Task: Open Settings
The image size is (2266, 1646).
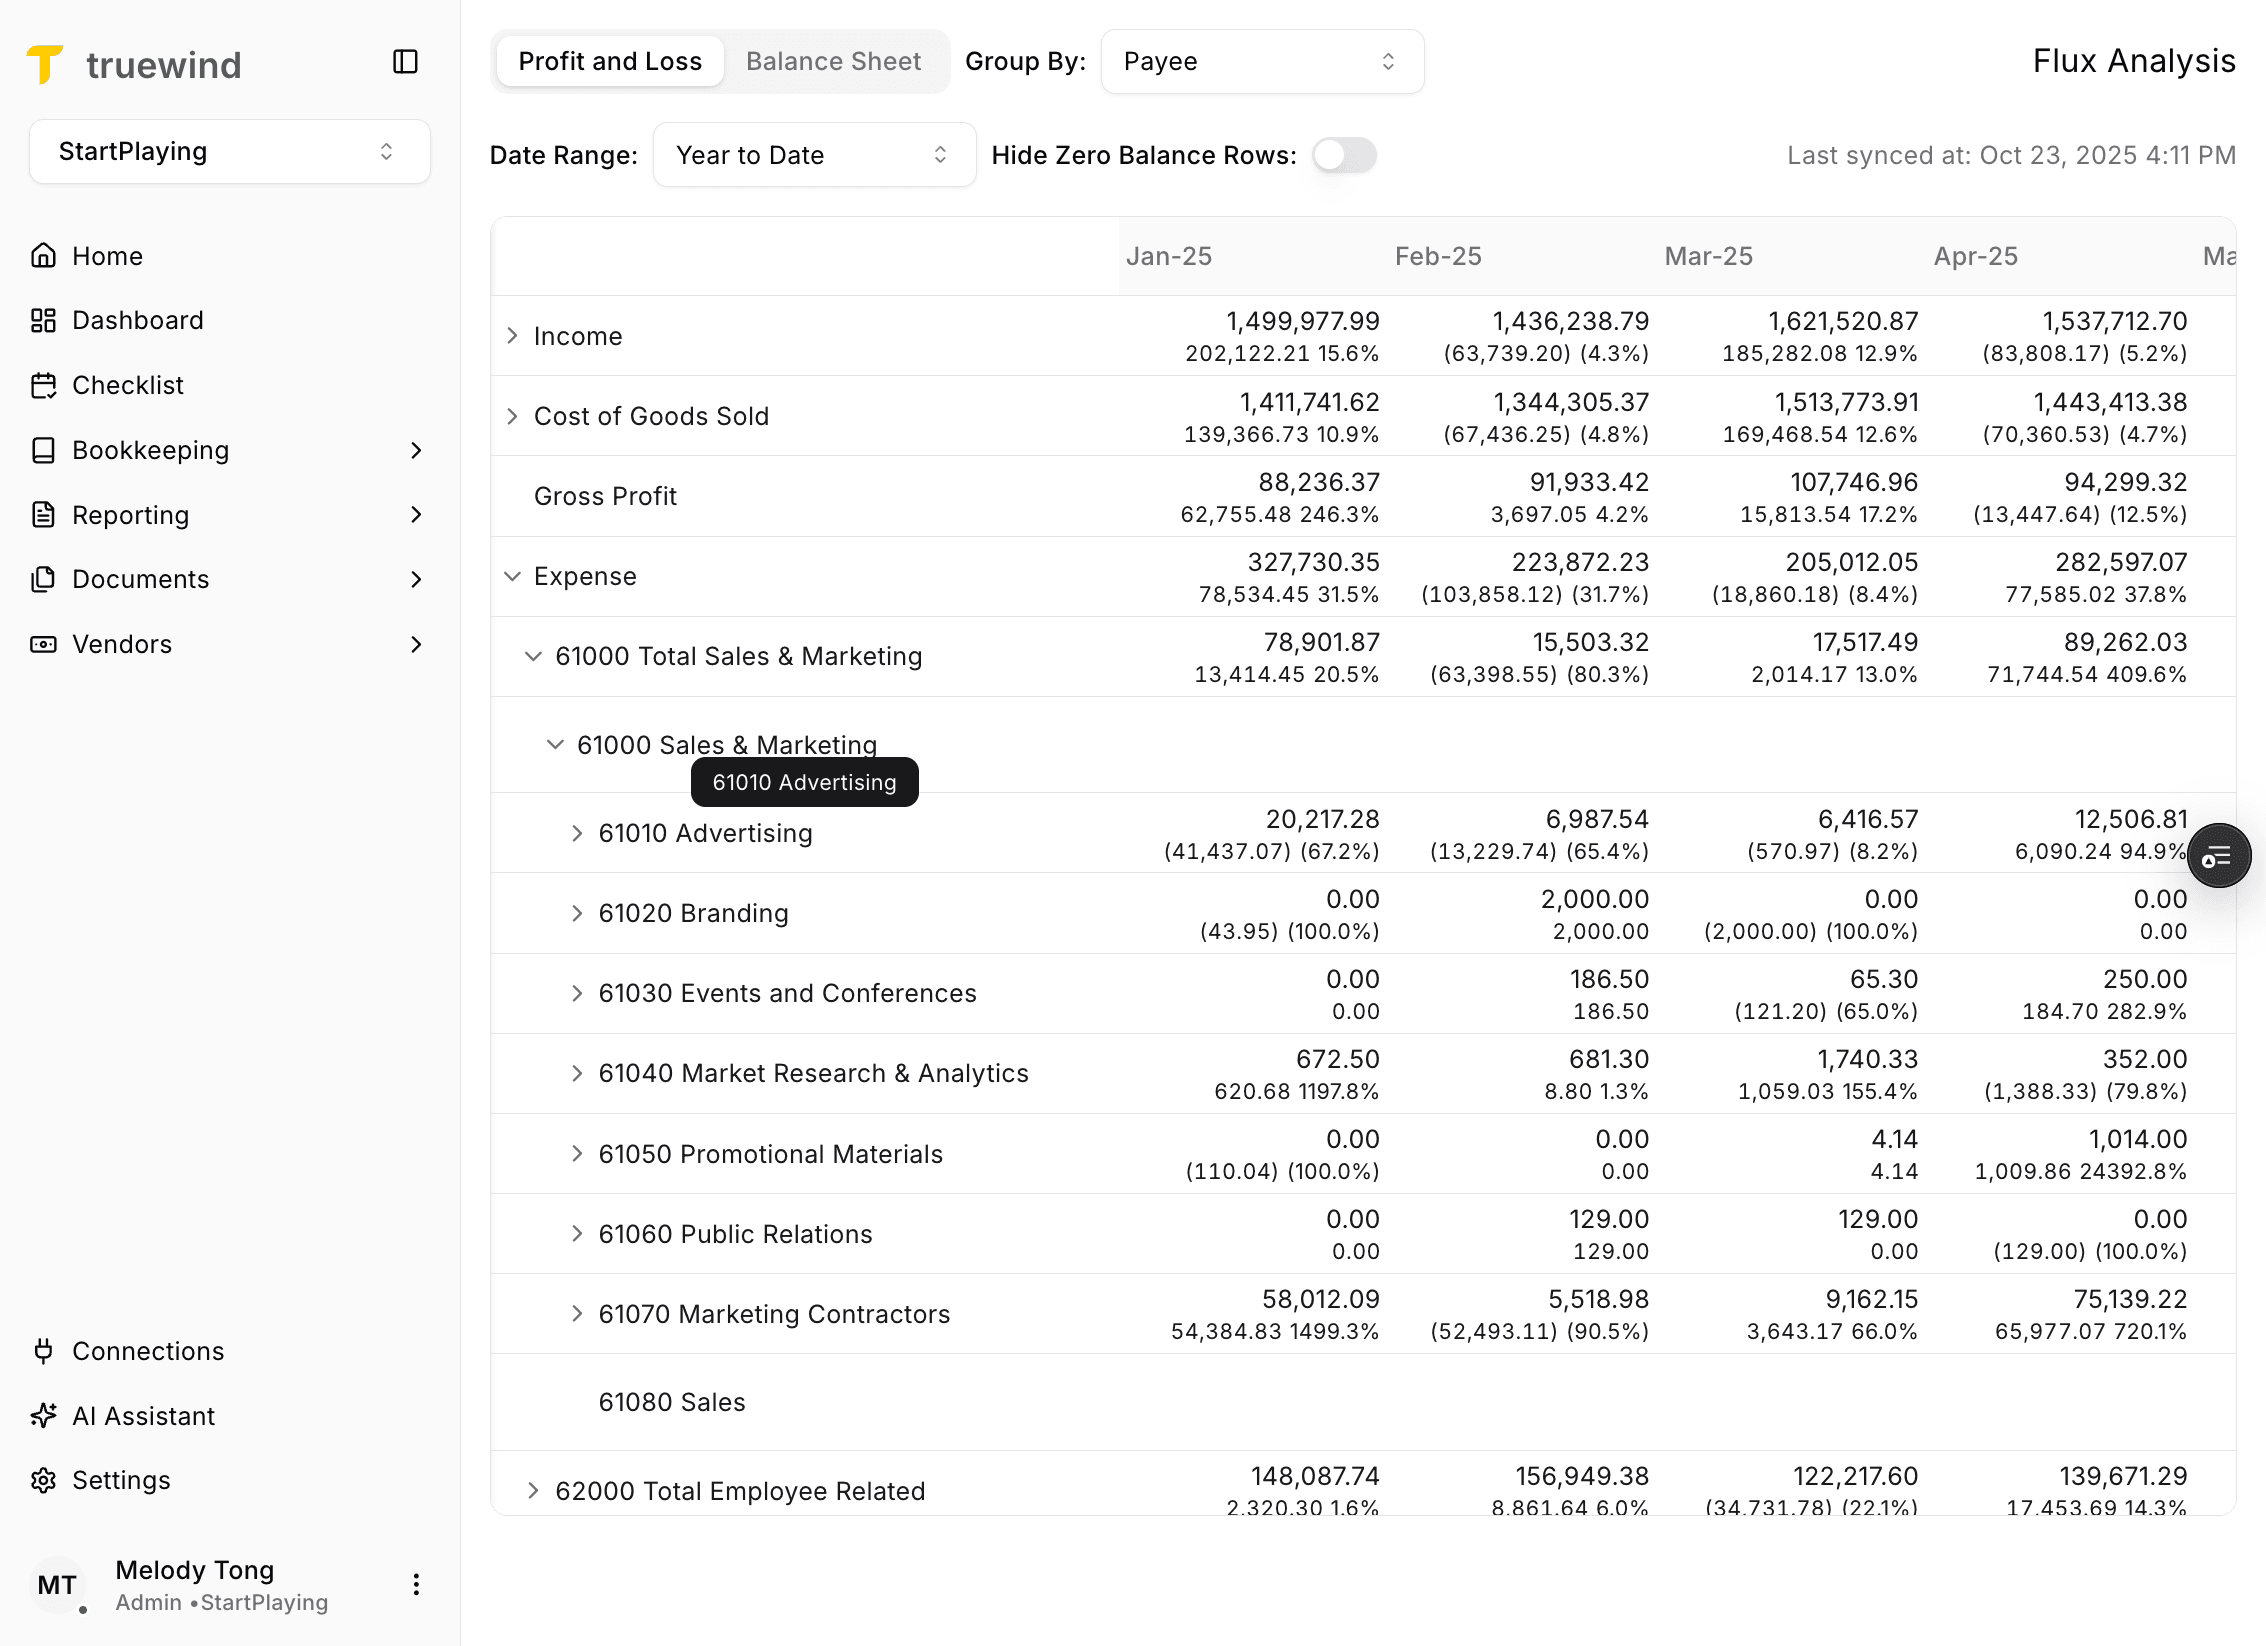Action: (x=120, y=1479)
